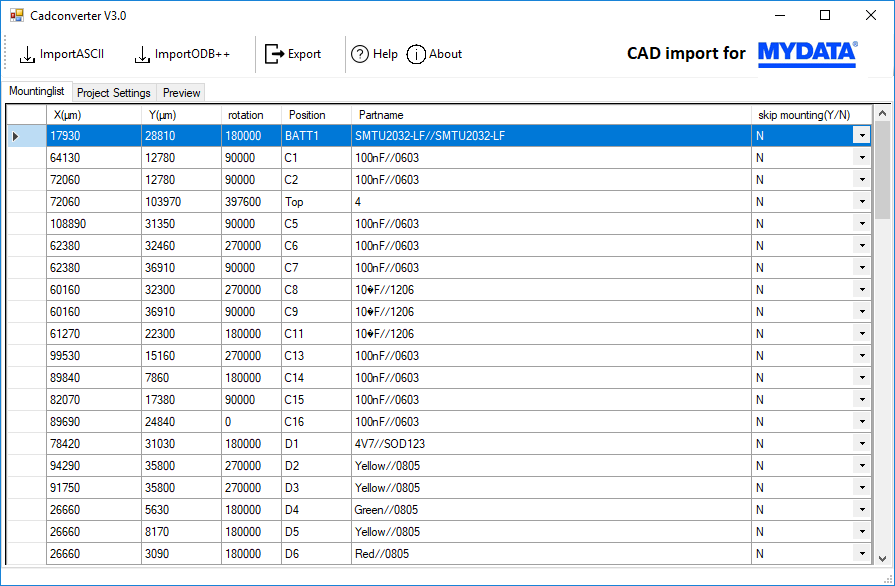895x586 pixels.
Task: Select the row marker arrow for BATT1
Action: (15, 136)
